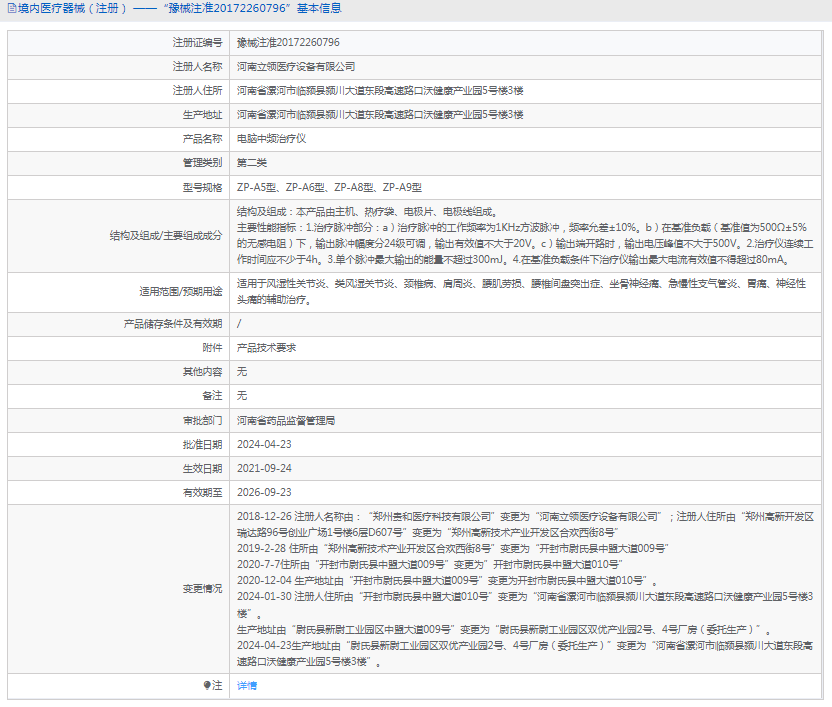Click the 生效日期 row label
The height and width of the screenshot is (707, 832).
(202, 469)
